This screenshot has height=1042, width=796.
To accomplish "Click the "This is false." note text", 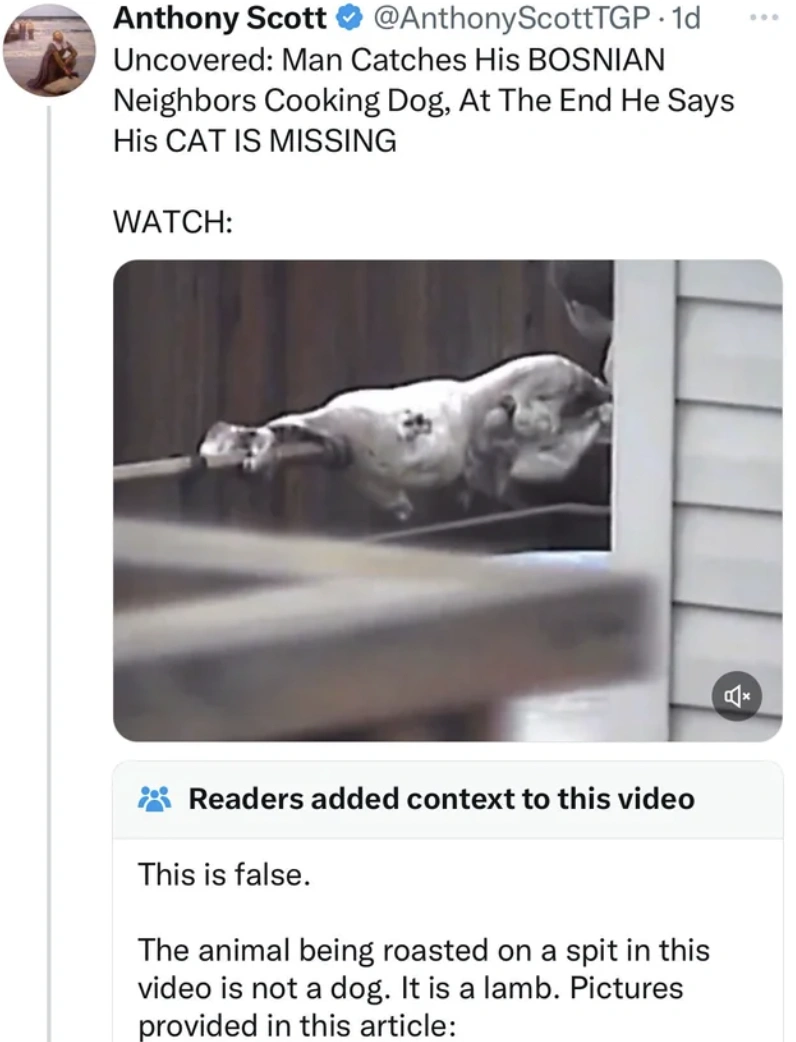I will point(224,875).
